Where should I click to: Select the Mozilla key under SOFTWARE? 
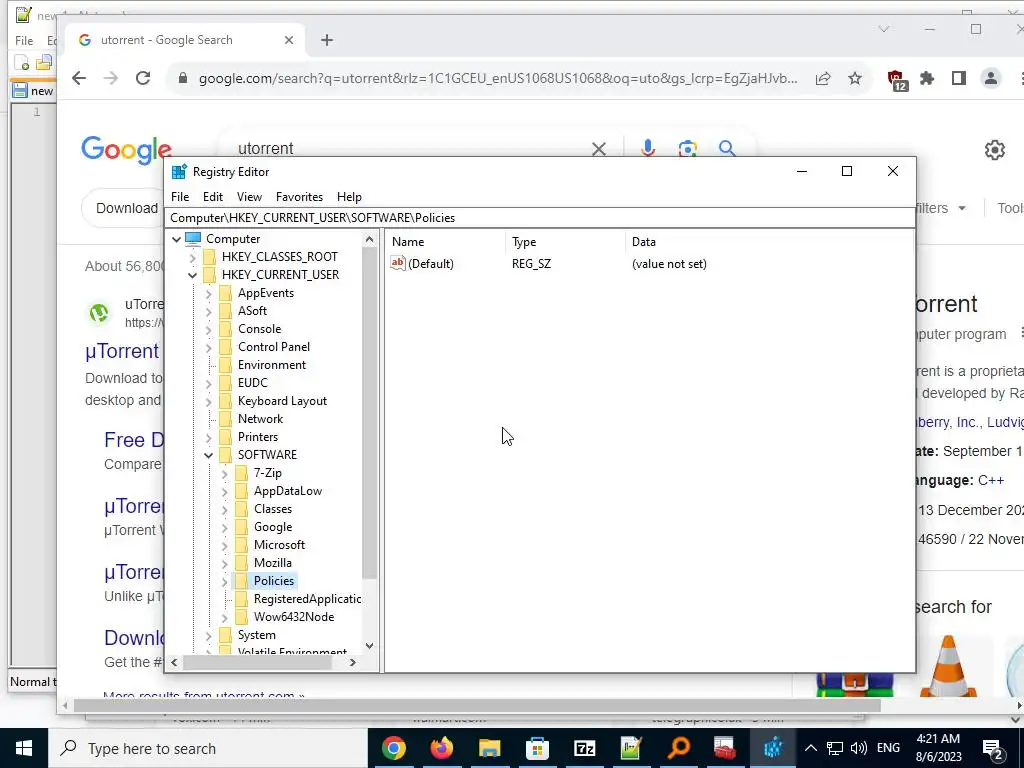(x=272, y=563)
